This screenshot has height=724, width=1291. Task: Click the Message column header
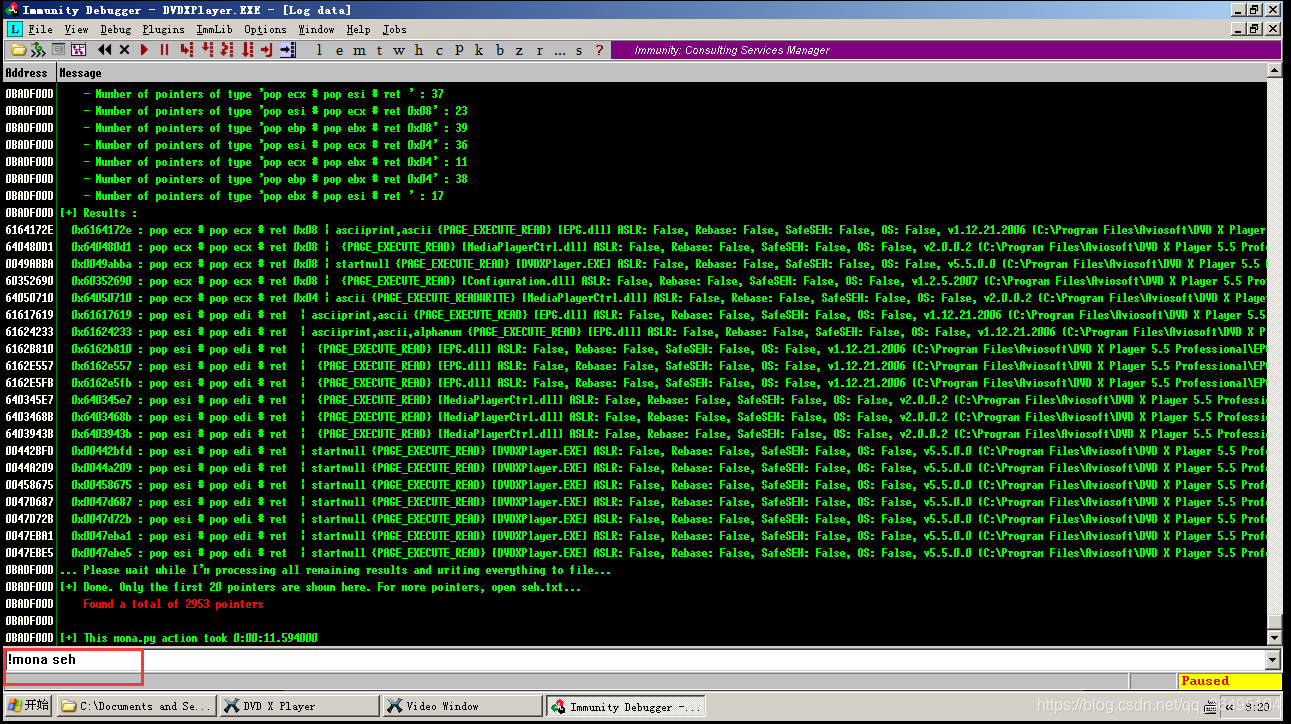click(x=661, y=73)
